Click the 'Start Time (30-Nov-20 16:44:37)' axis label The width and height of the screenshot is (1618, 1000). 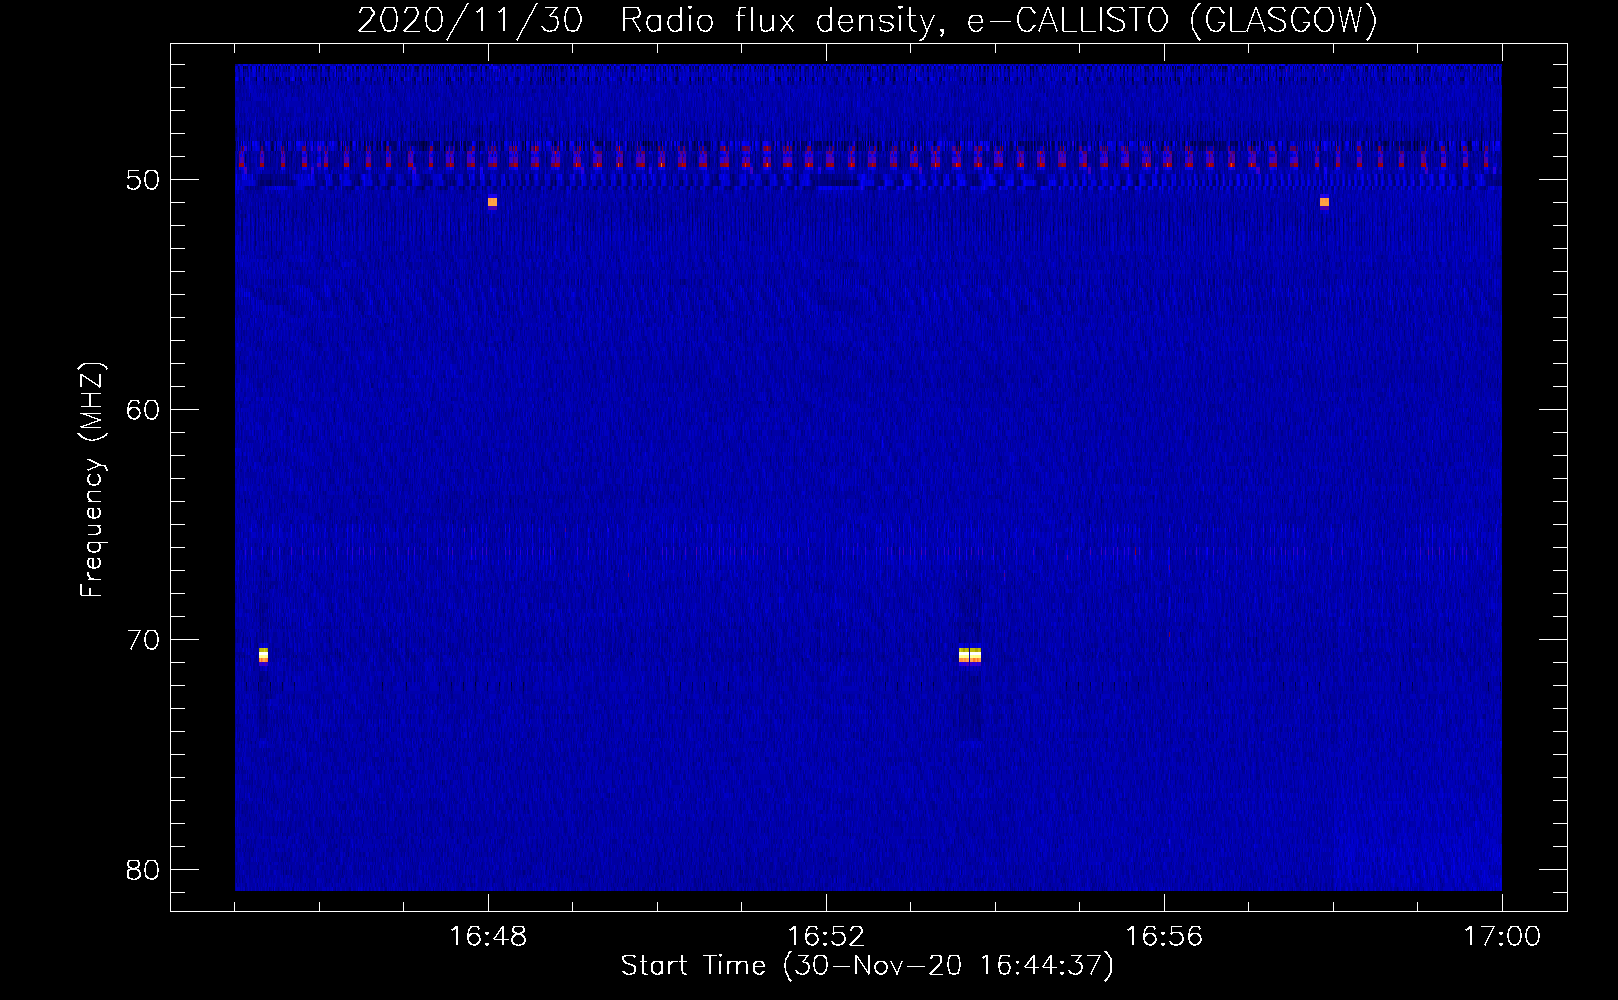pyautogui.click(x=867, y=966)
